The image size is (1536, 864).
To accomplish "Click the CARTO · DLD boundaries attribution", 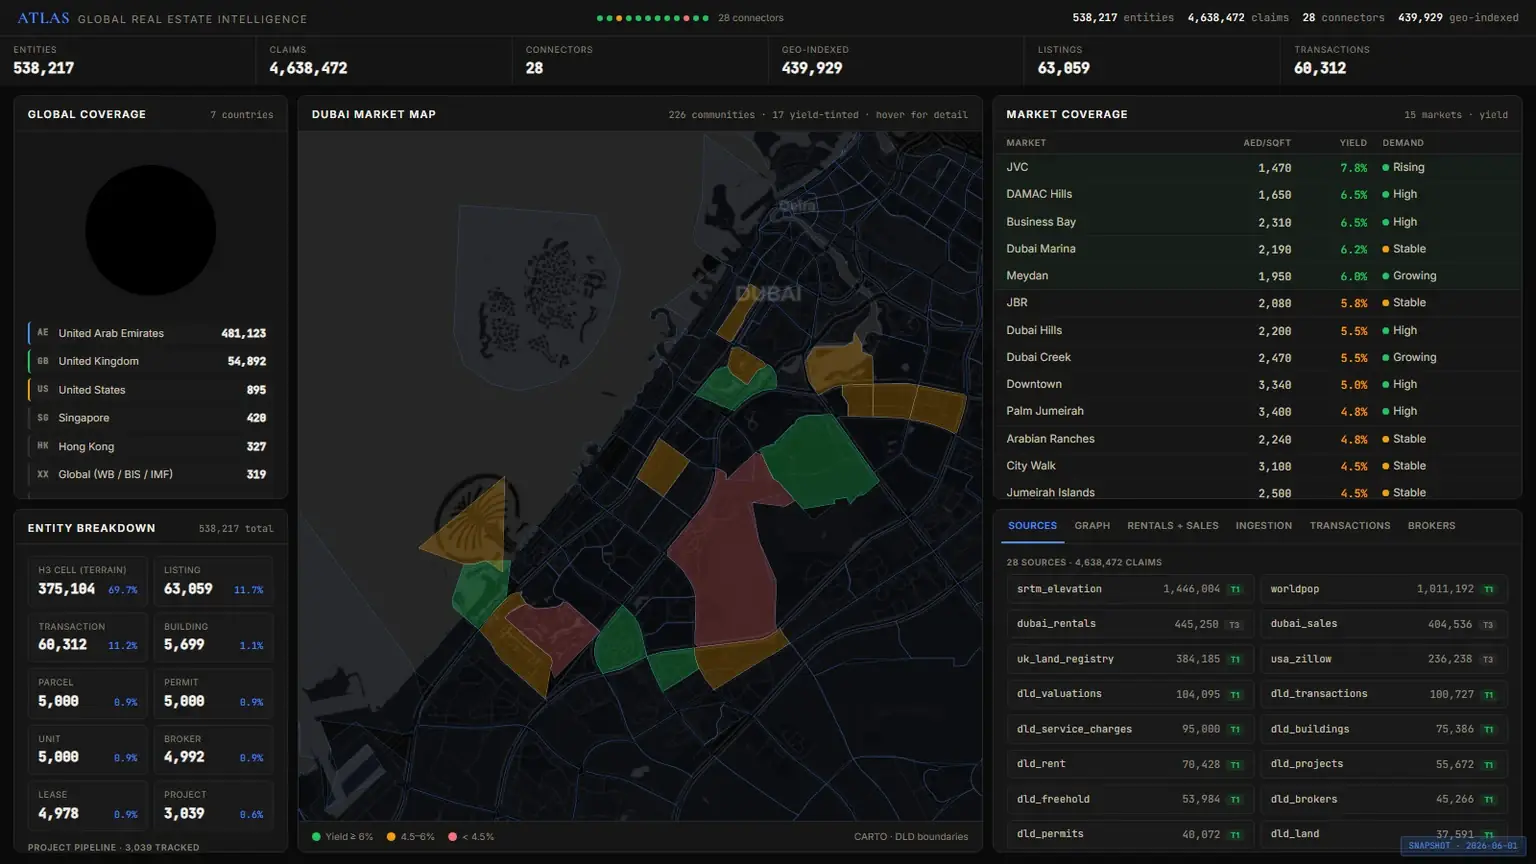I will pyautogui.click(x=911, y=837).
